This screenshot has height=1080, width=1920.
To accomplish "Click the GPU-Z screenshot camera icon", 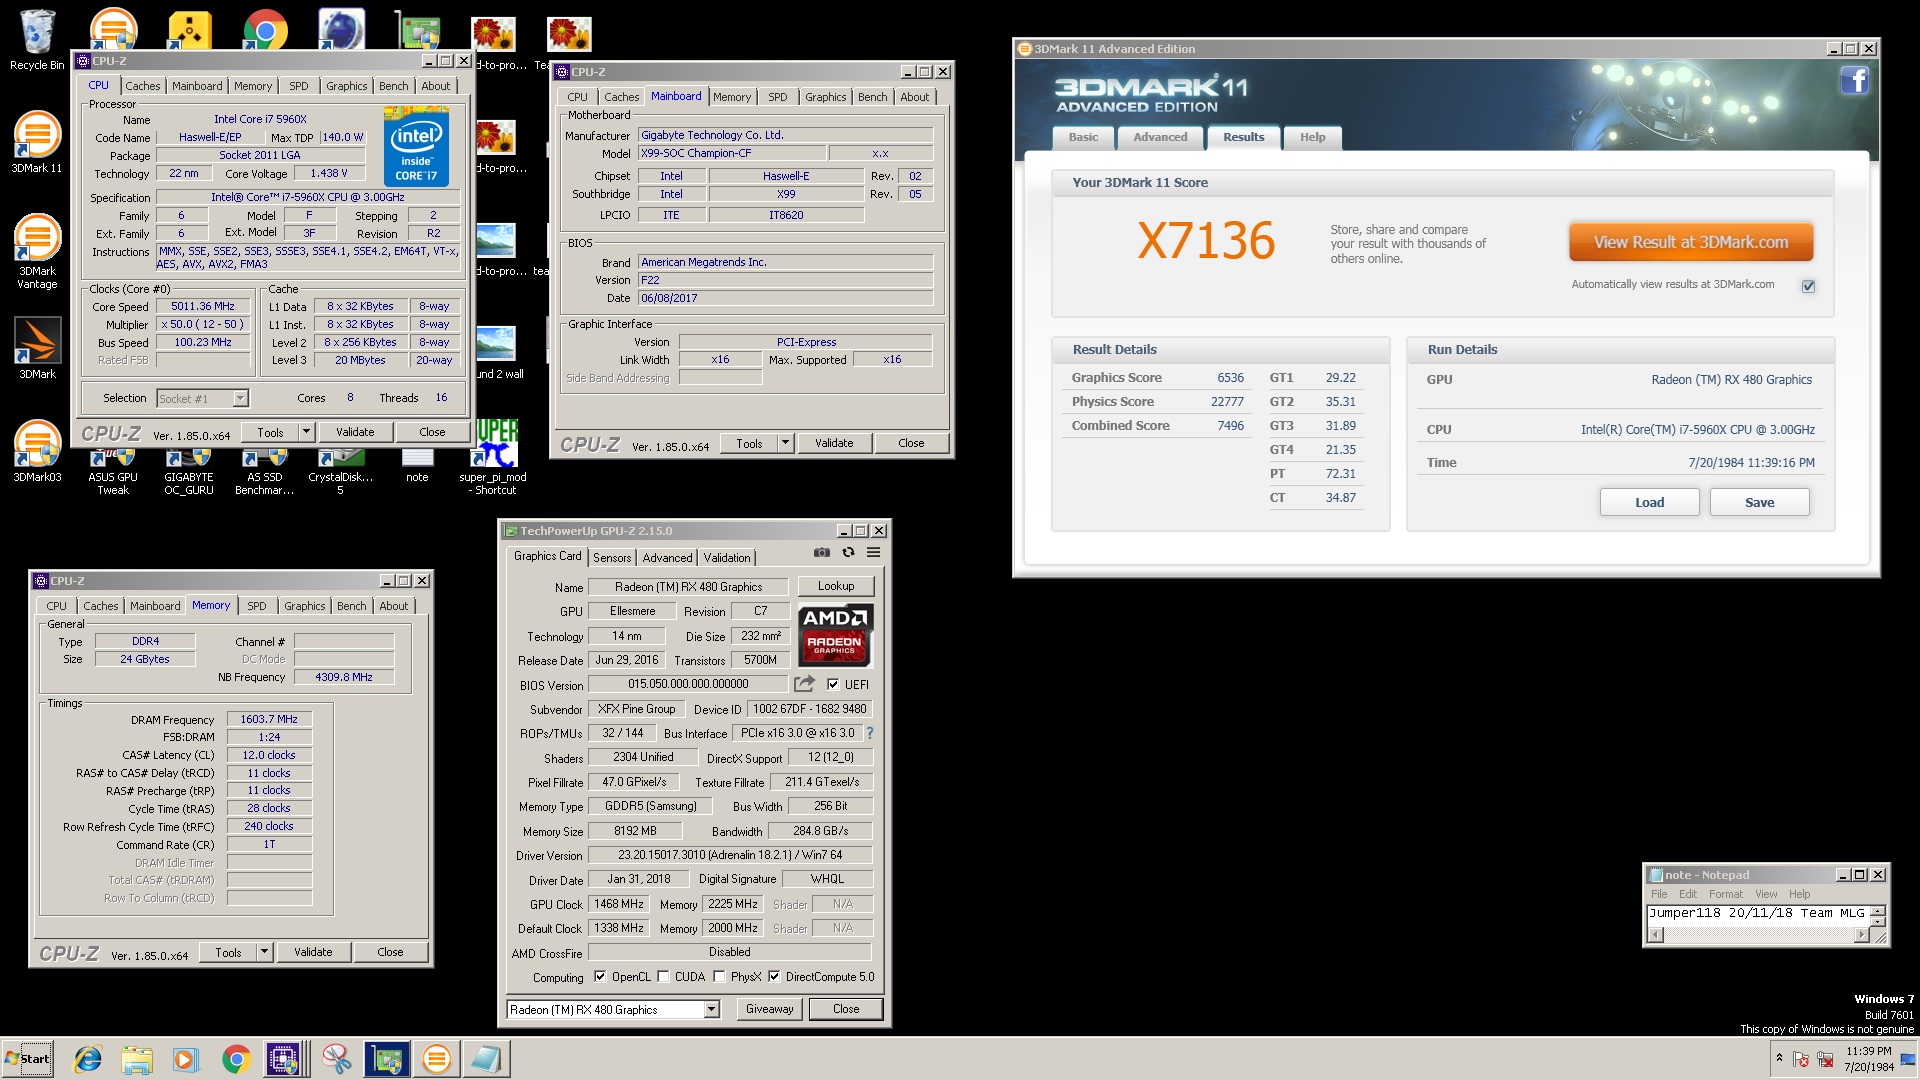I will point(822,552).
